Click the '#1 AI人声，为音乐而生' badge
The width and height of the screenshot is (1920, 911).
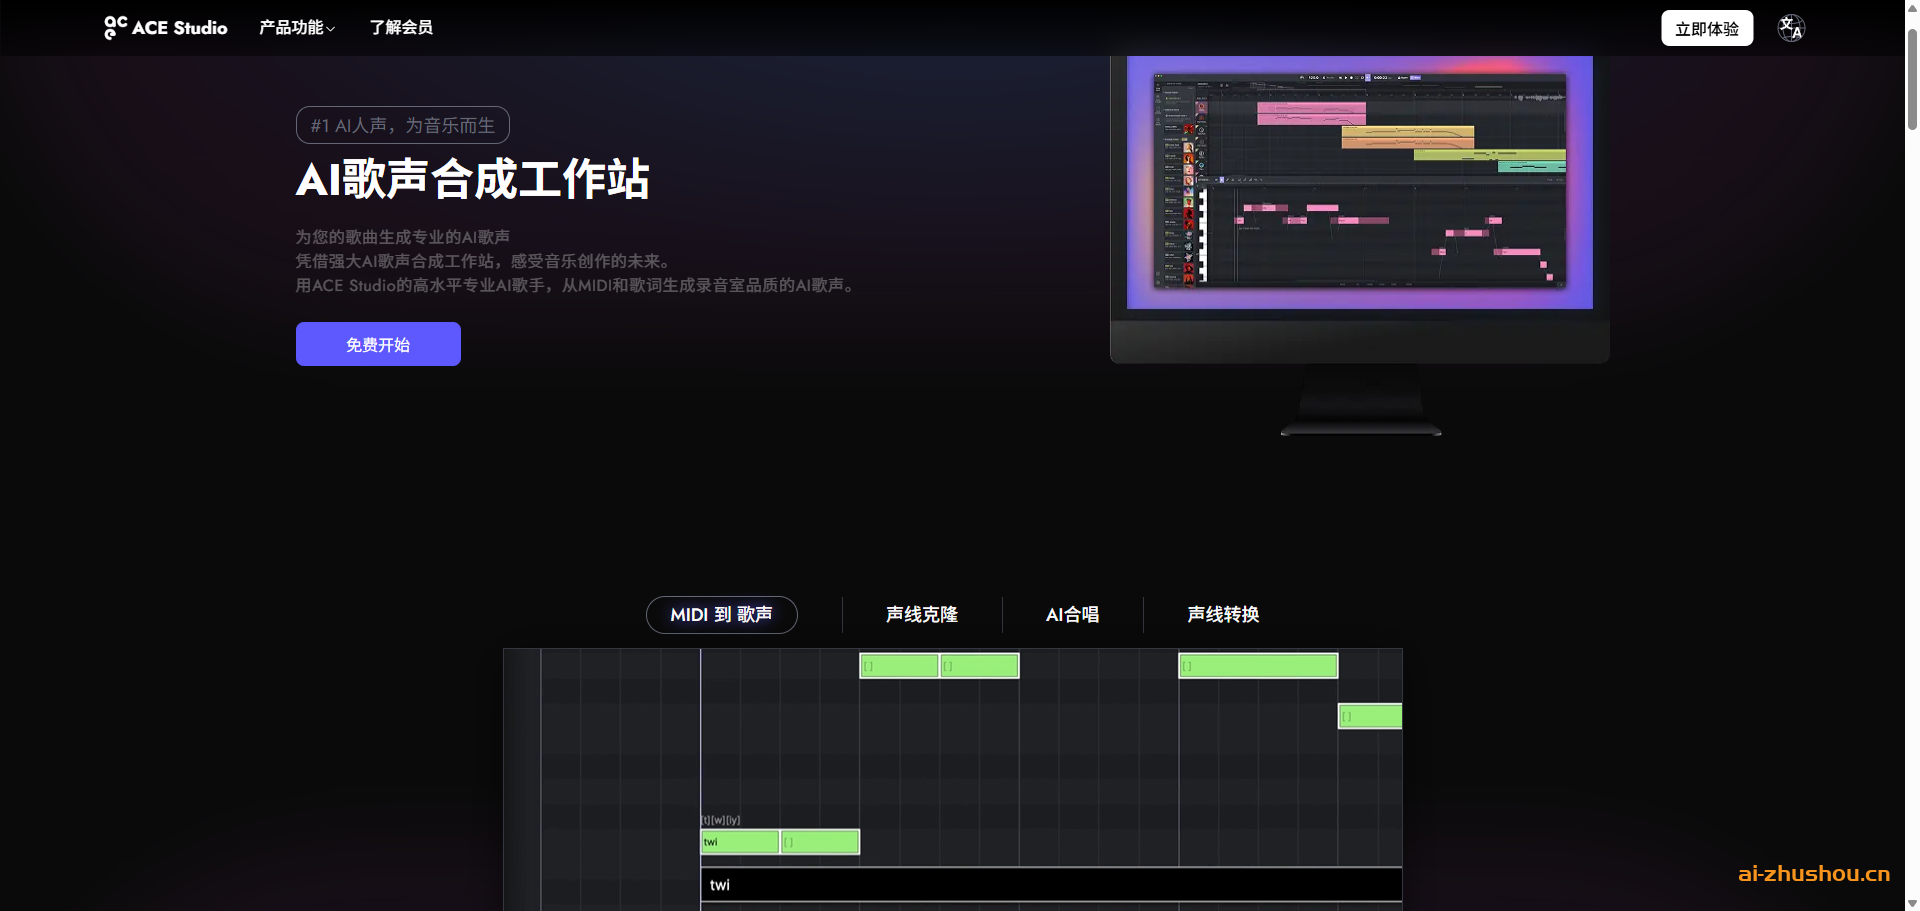click(x=402, y=124)
